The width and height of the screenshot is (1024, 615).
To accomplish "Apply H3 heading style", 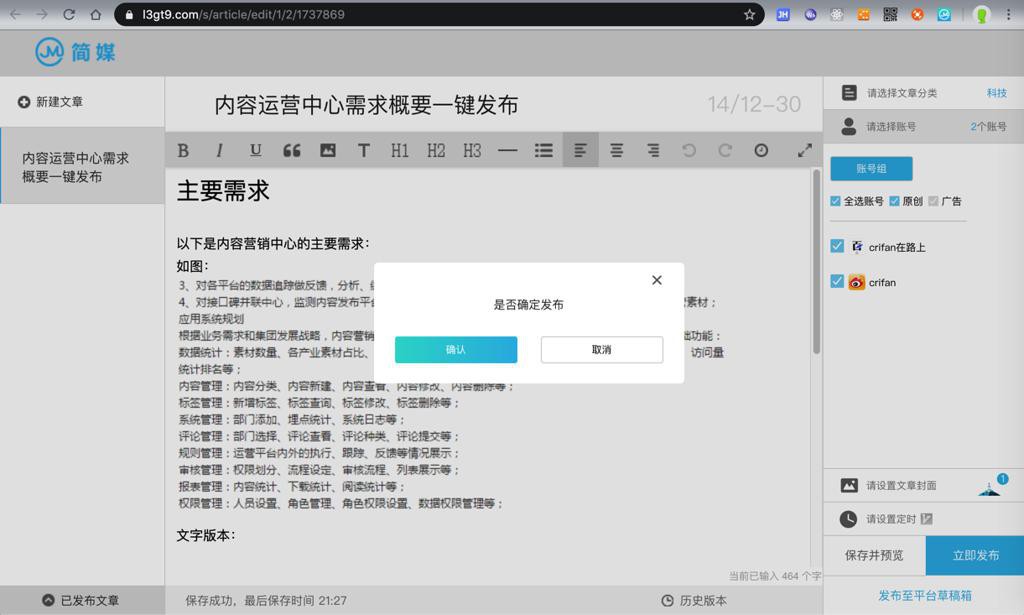I will 472,150.
